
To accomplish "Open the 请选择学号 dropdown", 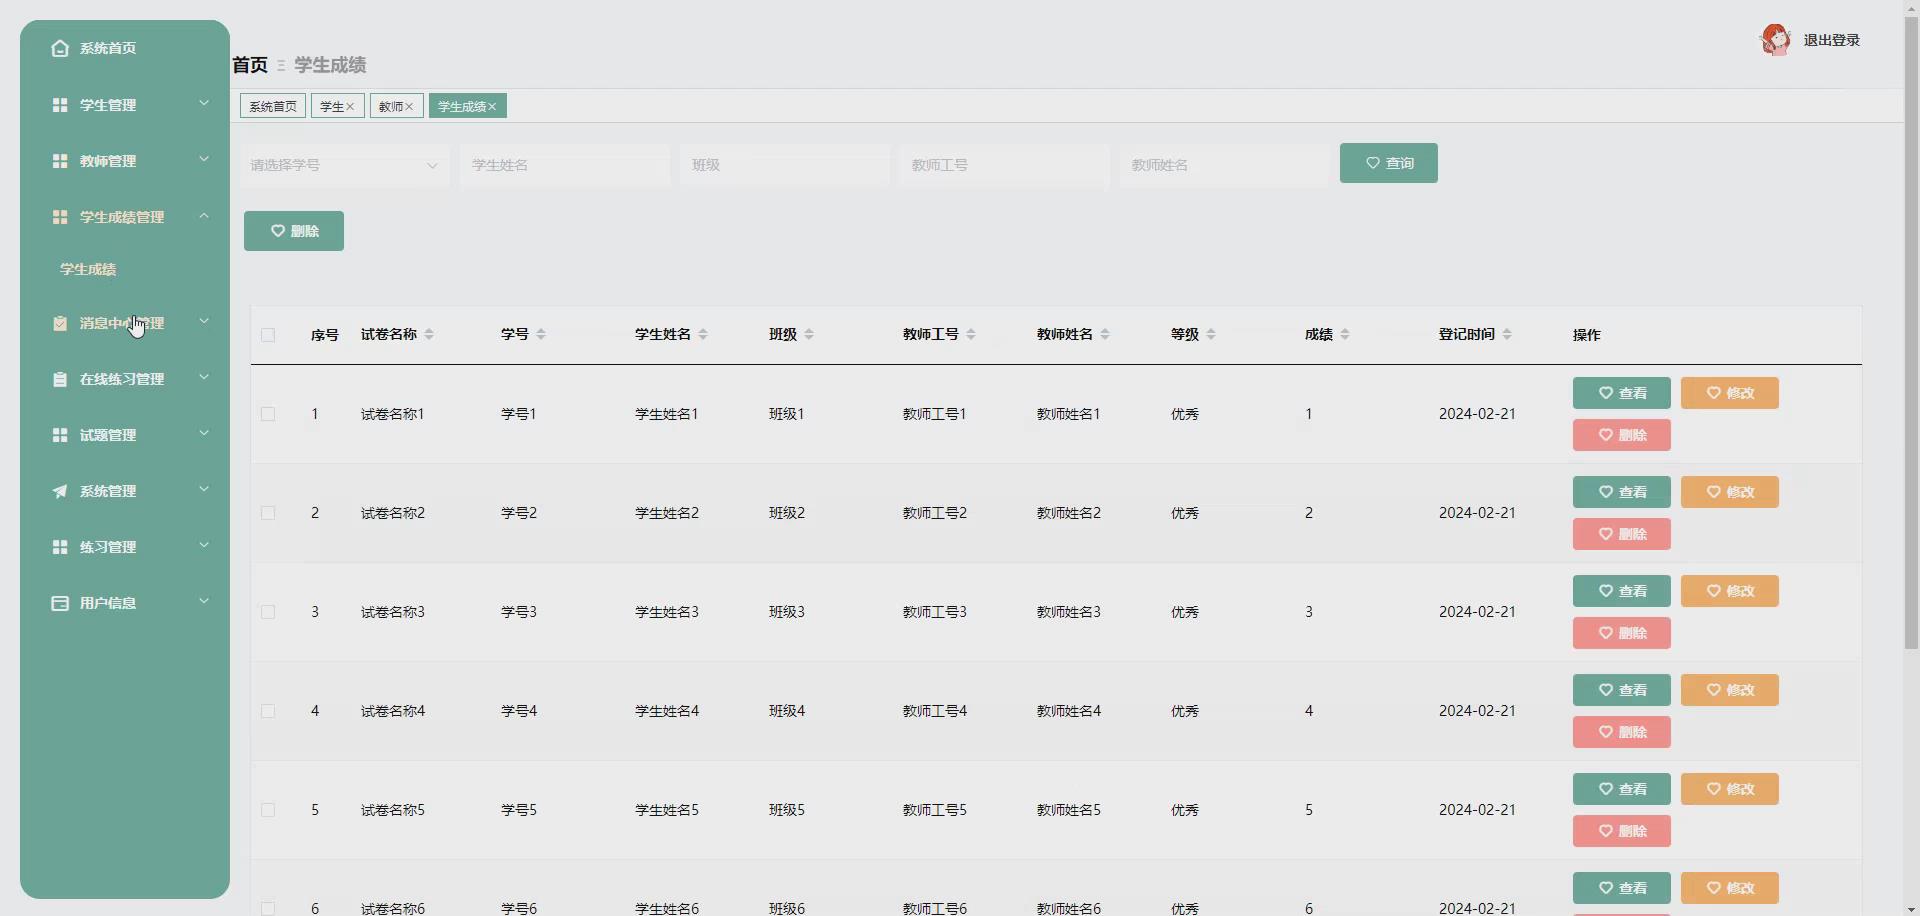I will point(344,165).
